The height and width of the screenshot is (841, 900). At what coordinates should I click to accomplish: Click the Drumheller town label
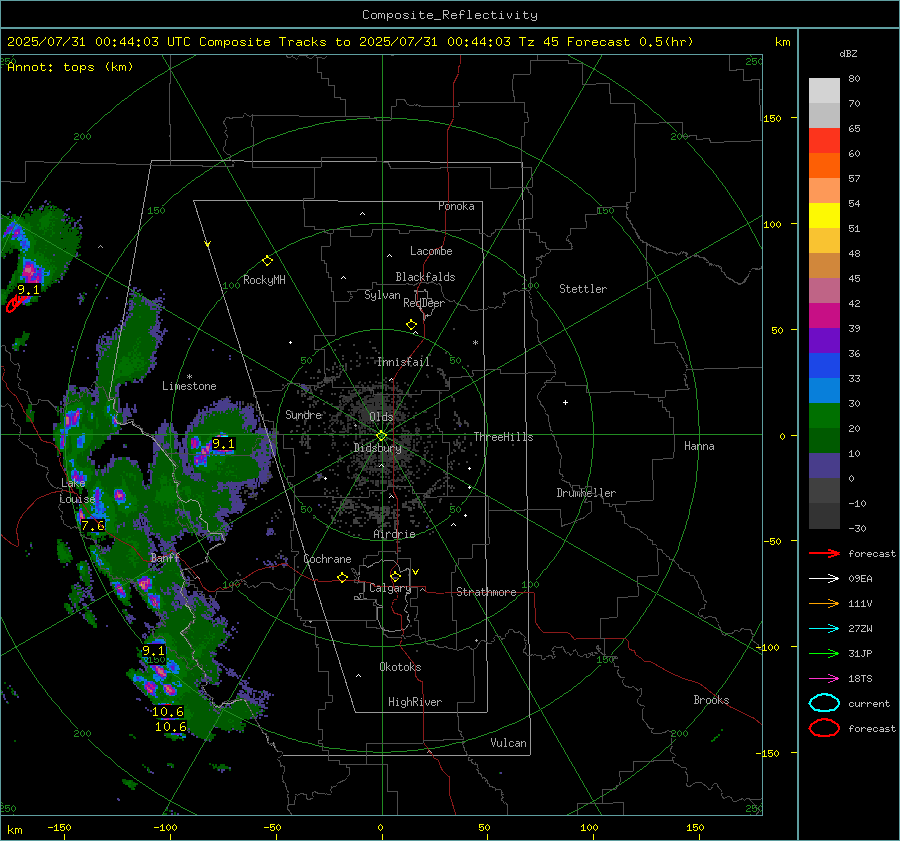[x=586, y=493]
